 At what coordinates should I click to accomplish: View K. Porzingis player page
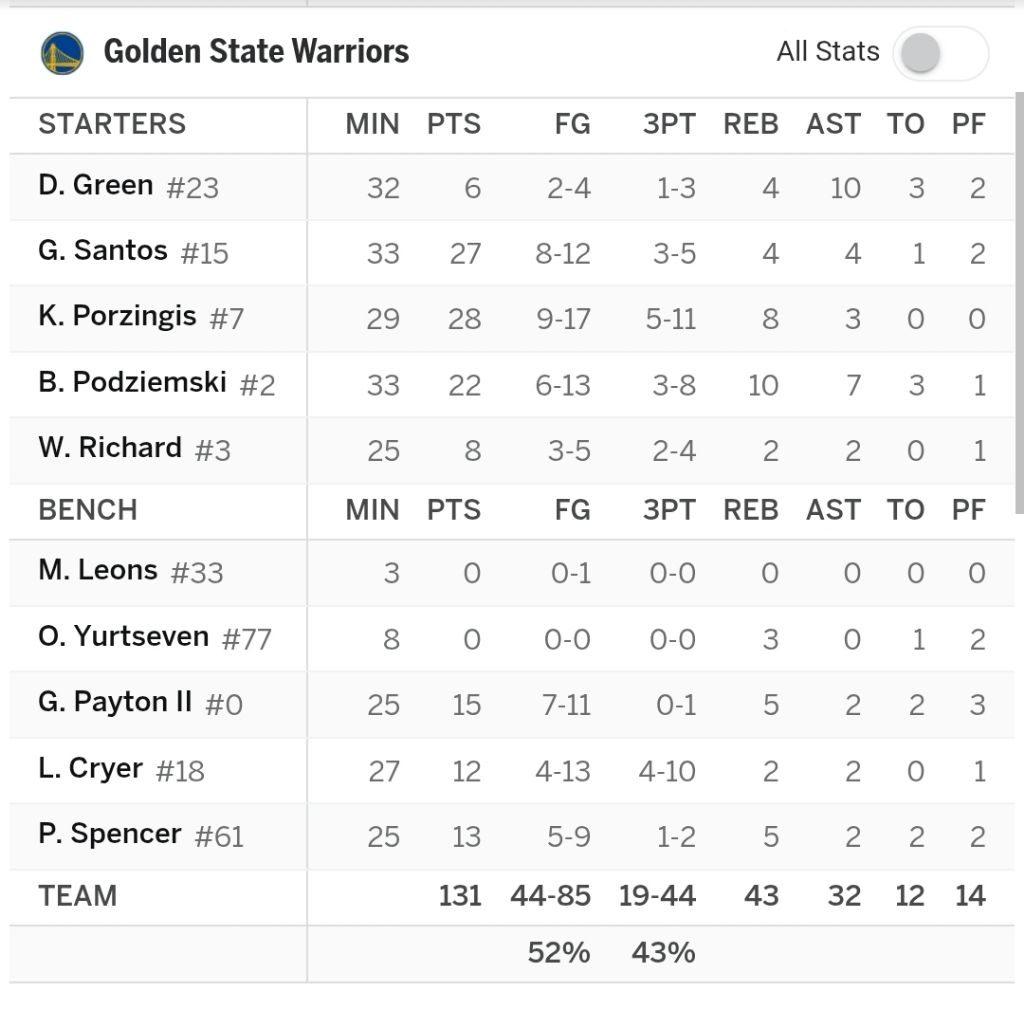pyautogui.click(x=117, y=316)
